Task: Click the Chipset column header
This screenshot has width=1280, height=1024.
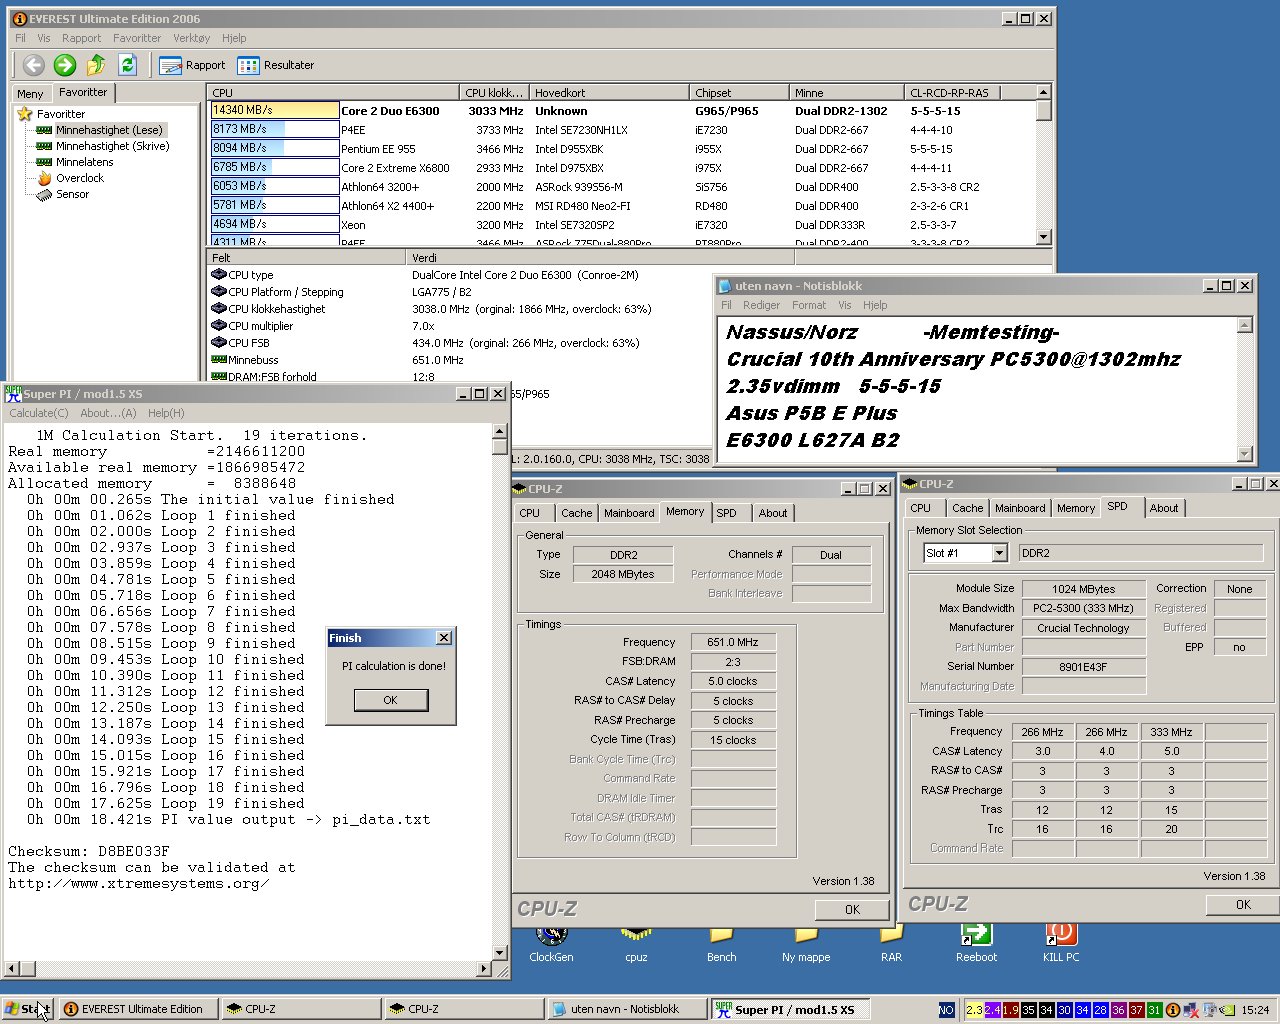Action: pos(739,92)
